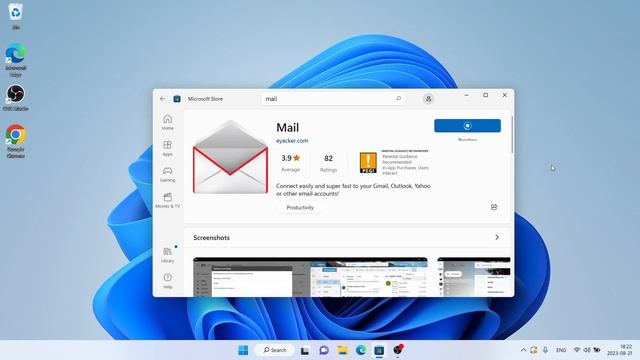Open the first Mail screenshot thumbnail
This screenshot has height=360, width=640.
pos(310,277)
